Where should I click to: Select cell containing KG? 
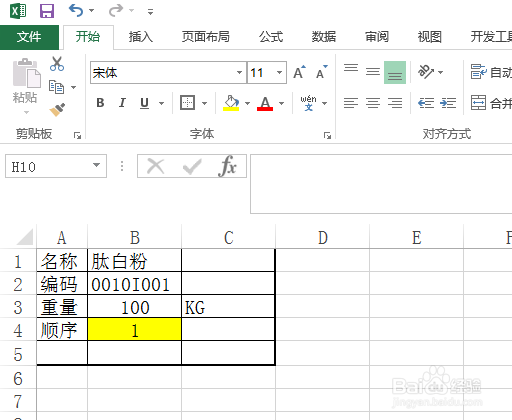[228, 307]
